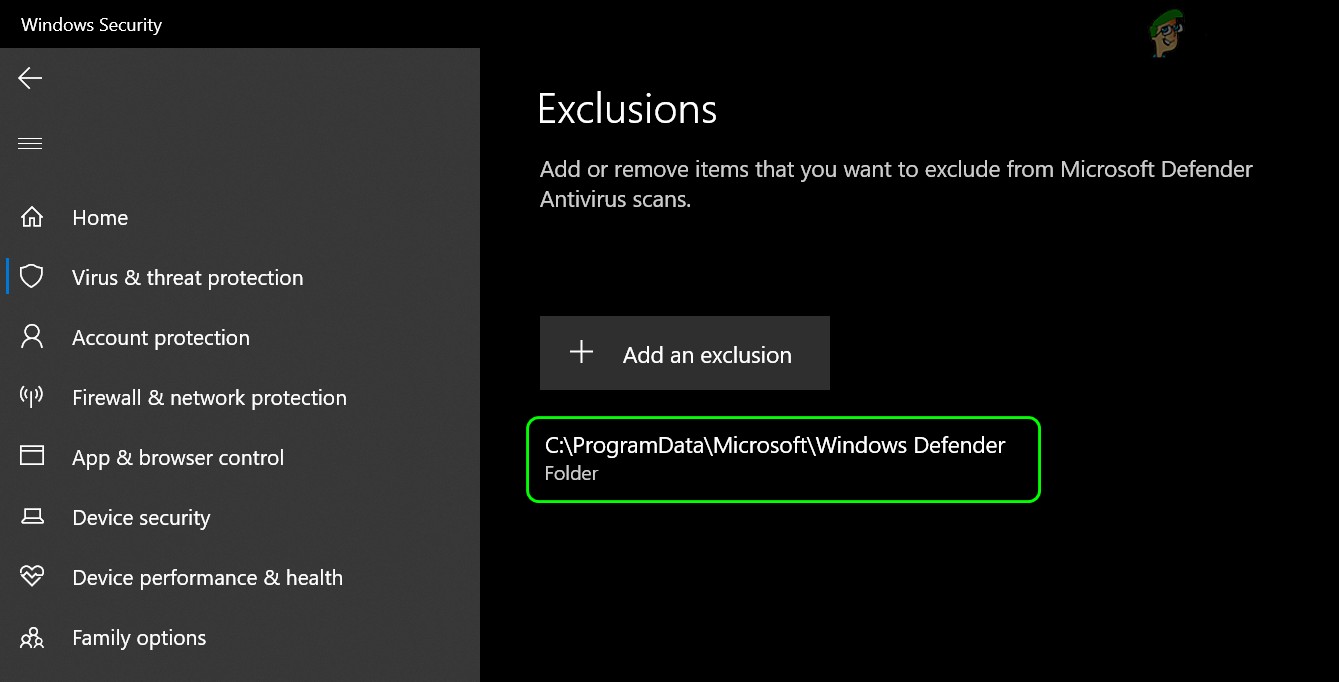Click the Windows Security window title

[91, 25]
